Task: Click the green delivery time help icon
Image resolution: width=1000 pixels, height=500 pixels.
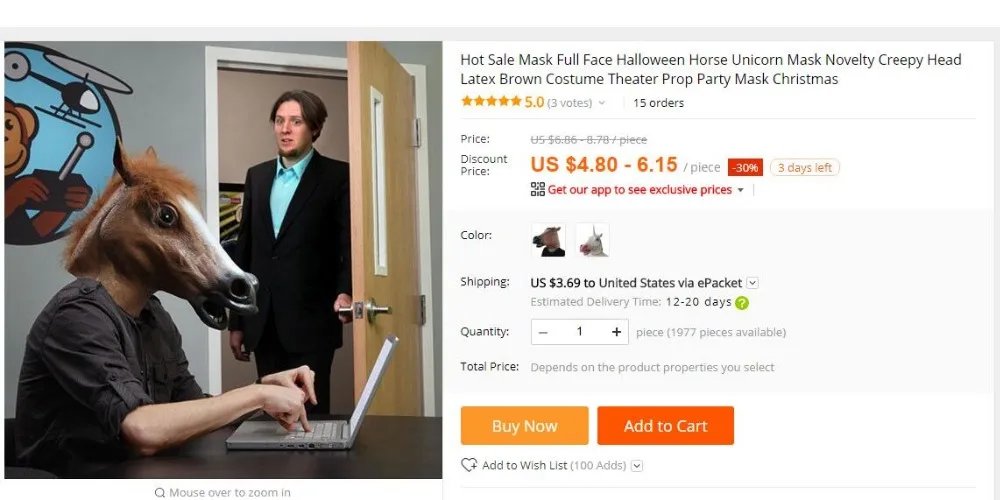Action: click(742, 303)
